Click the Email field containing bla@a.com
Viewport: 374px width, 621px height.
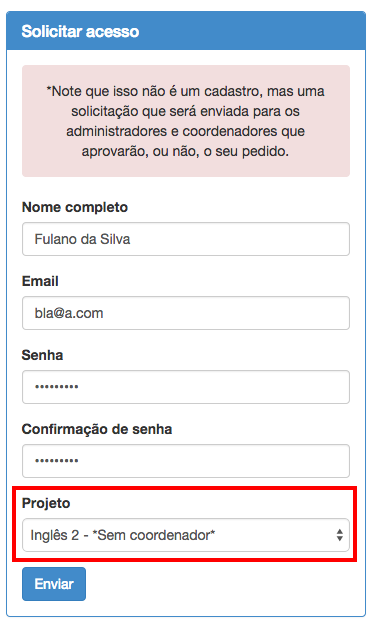[x=186, y=313]
